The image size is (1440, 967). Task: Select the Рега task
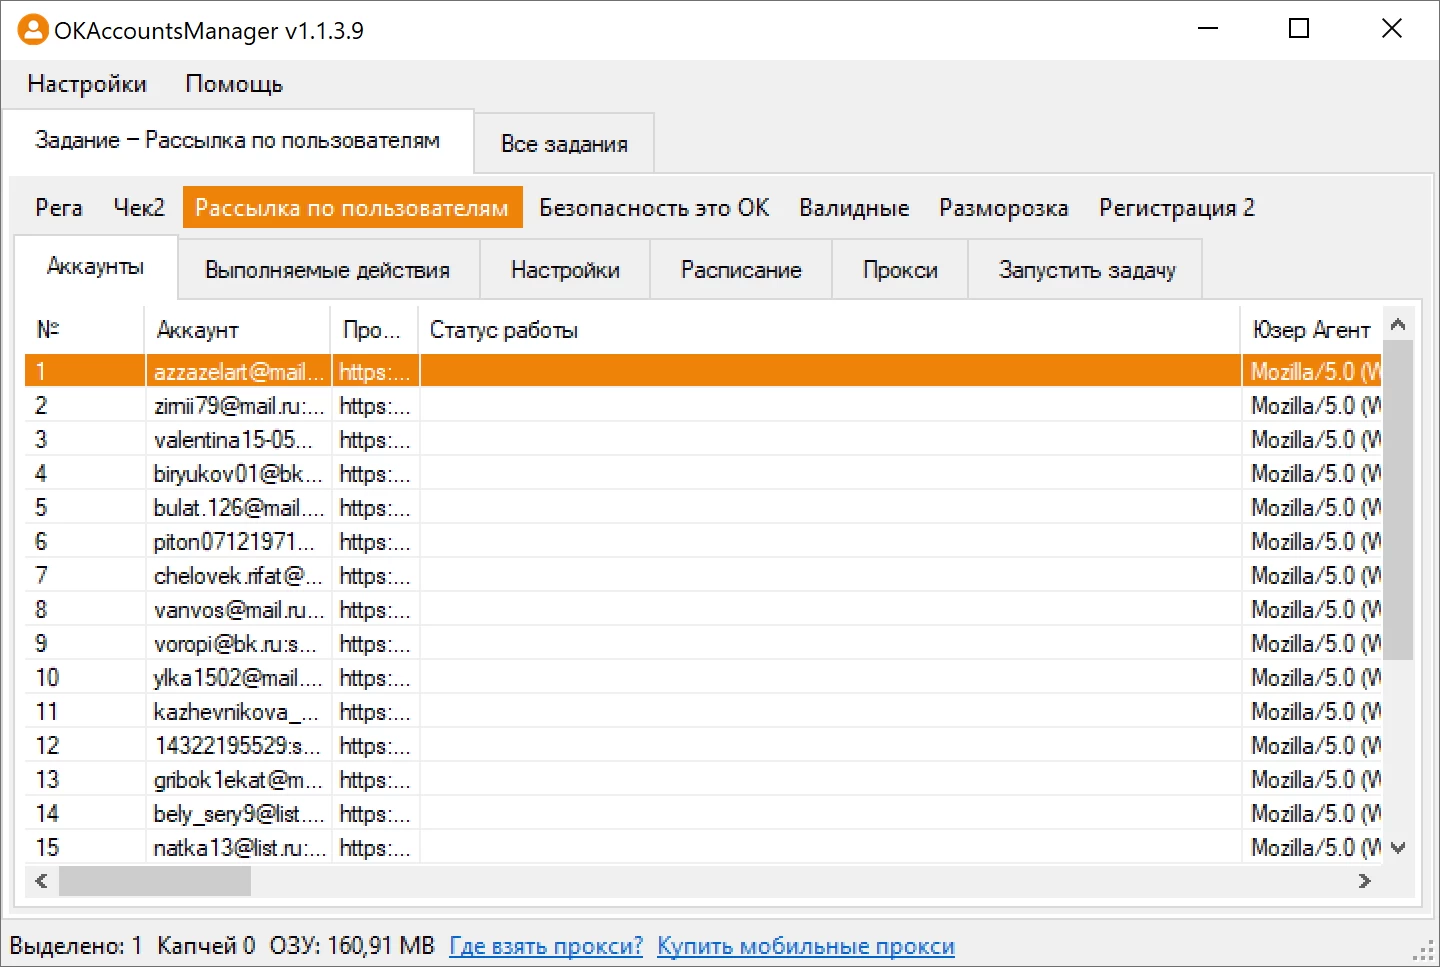pyautogui.click(x=59, y=208)
